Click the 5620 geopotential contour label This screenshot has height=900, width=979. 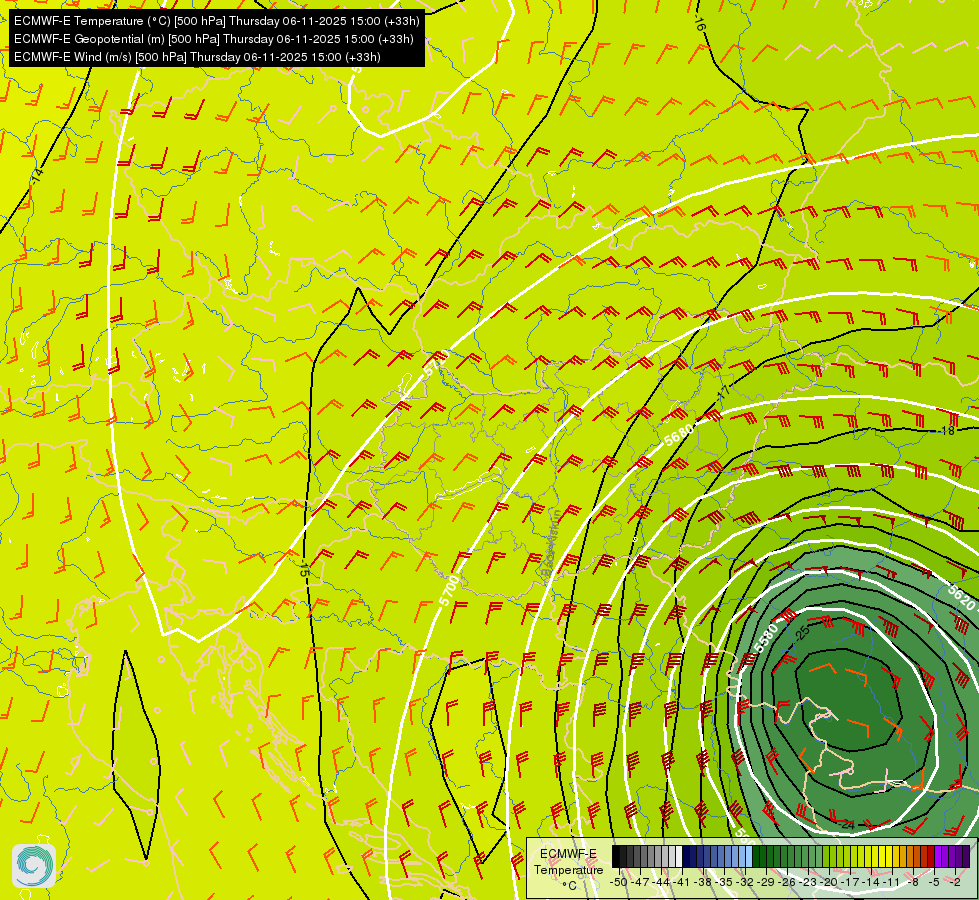961,598
